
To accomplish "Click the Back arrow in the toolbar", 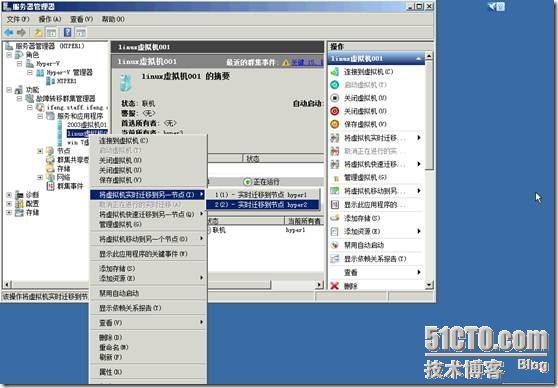I will tap(9, 33).
